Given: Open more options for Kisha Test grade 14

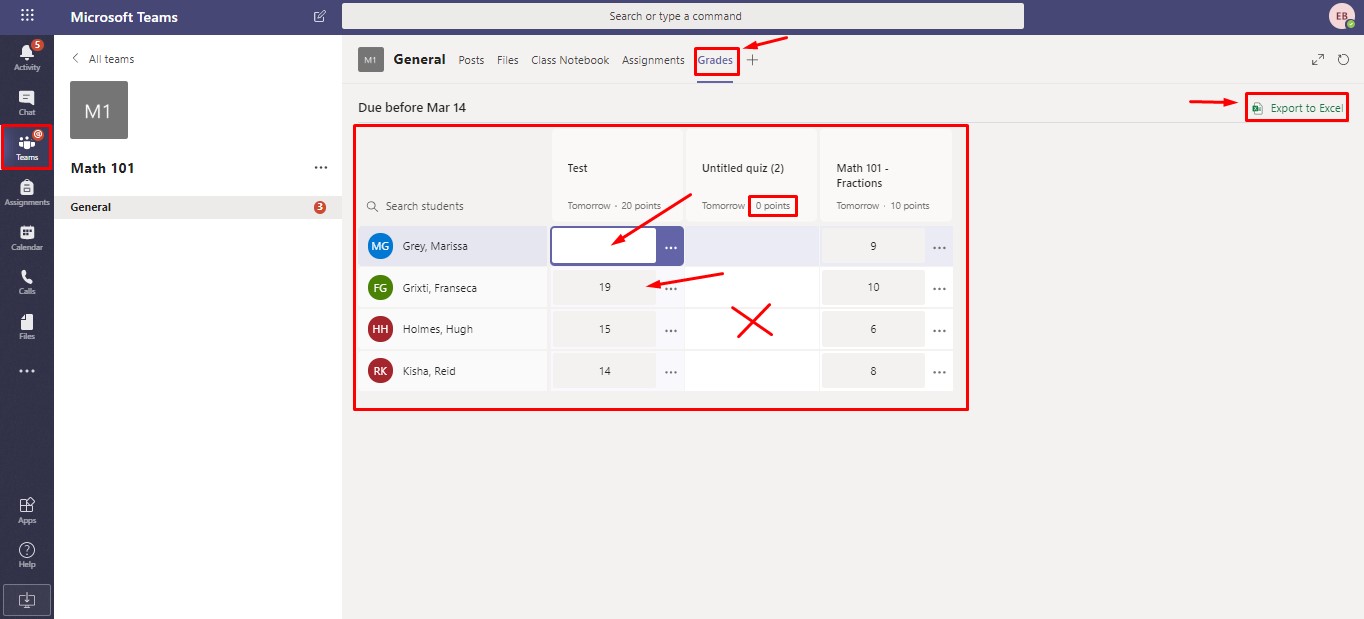Looking at the screenshot, I should [670, 372].
